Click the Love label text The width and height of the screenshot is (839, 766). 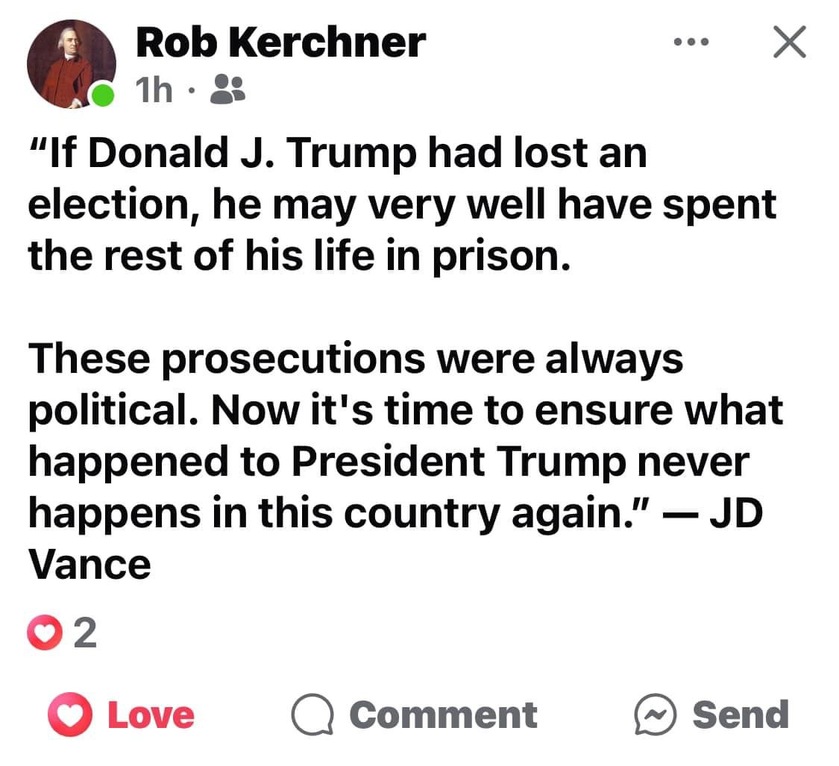coord(151,715)
